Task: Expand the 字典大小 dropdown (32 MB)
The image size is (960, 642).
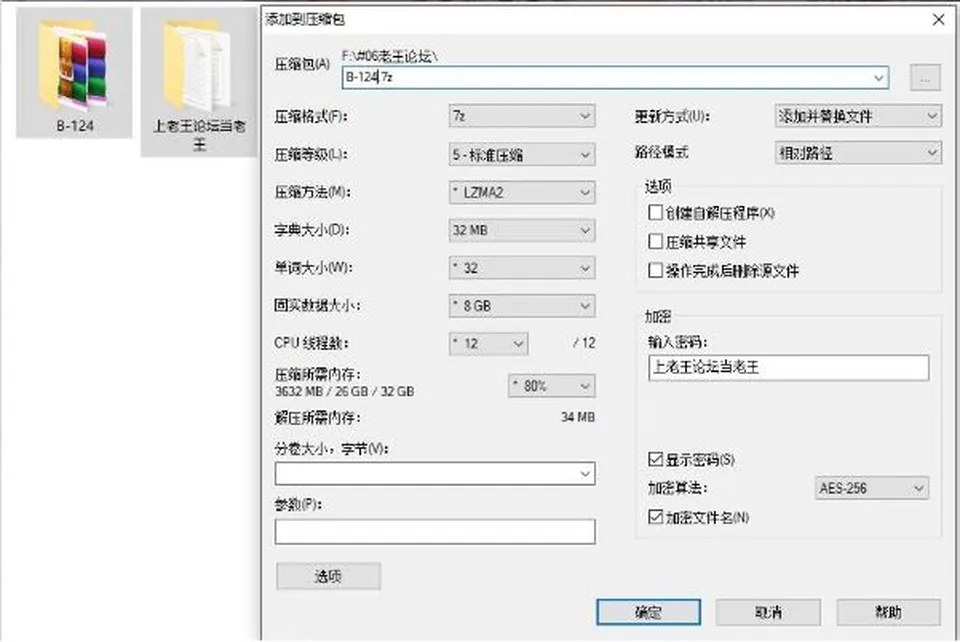Action: click(522, 231)
